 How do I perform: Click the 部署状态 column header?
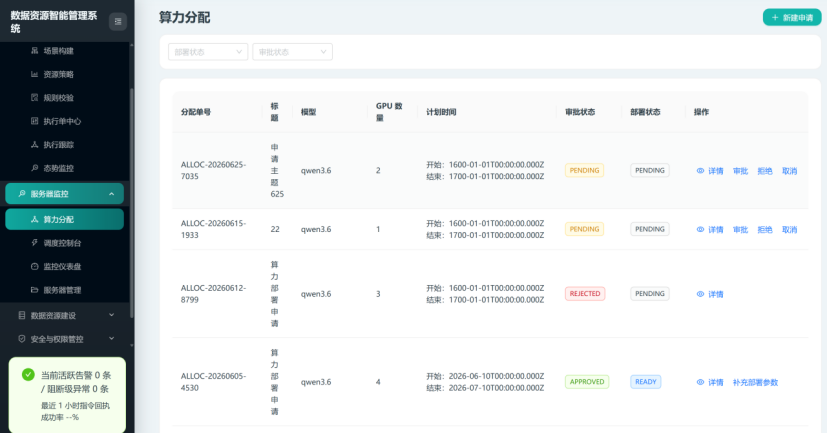tap(645, 112)
